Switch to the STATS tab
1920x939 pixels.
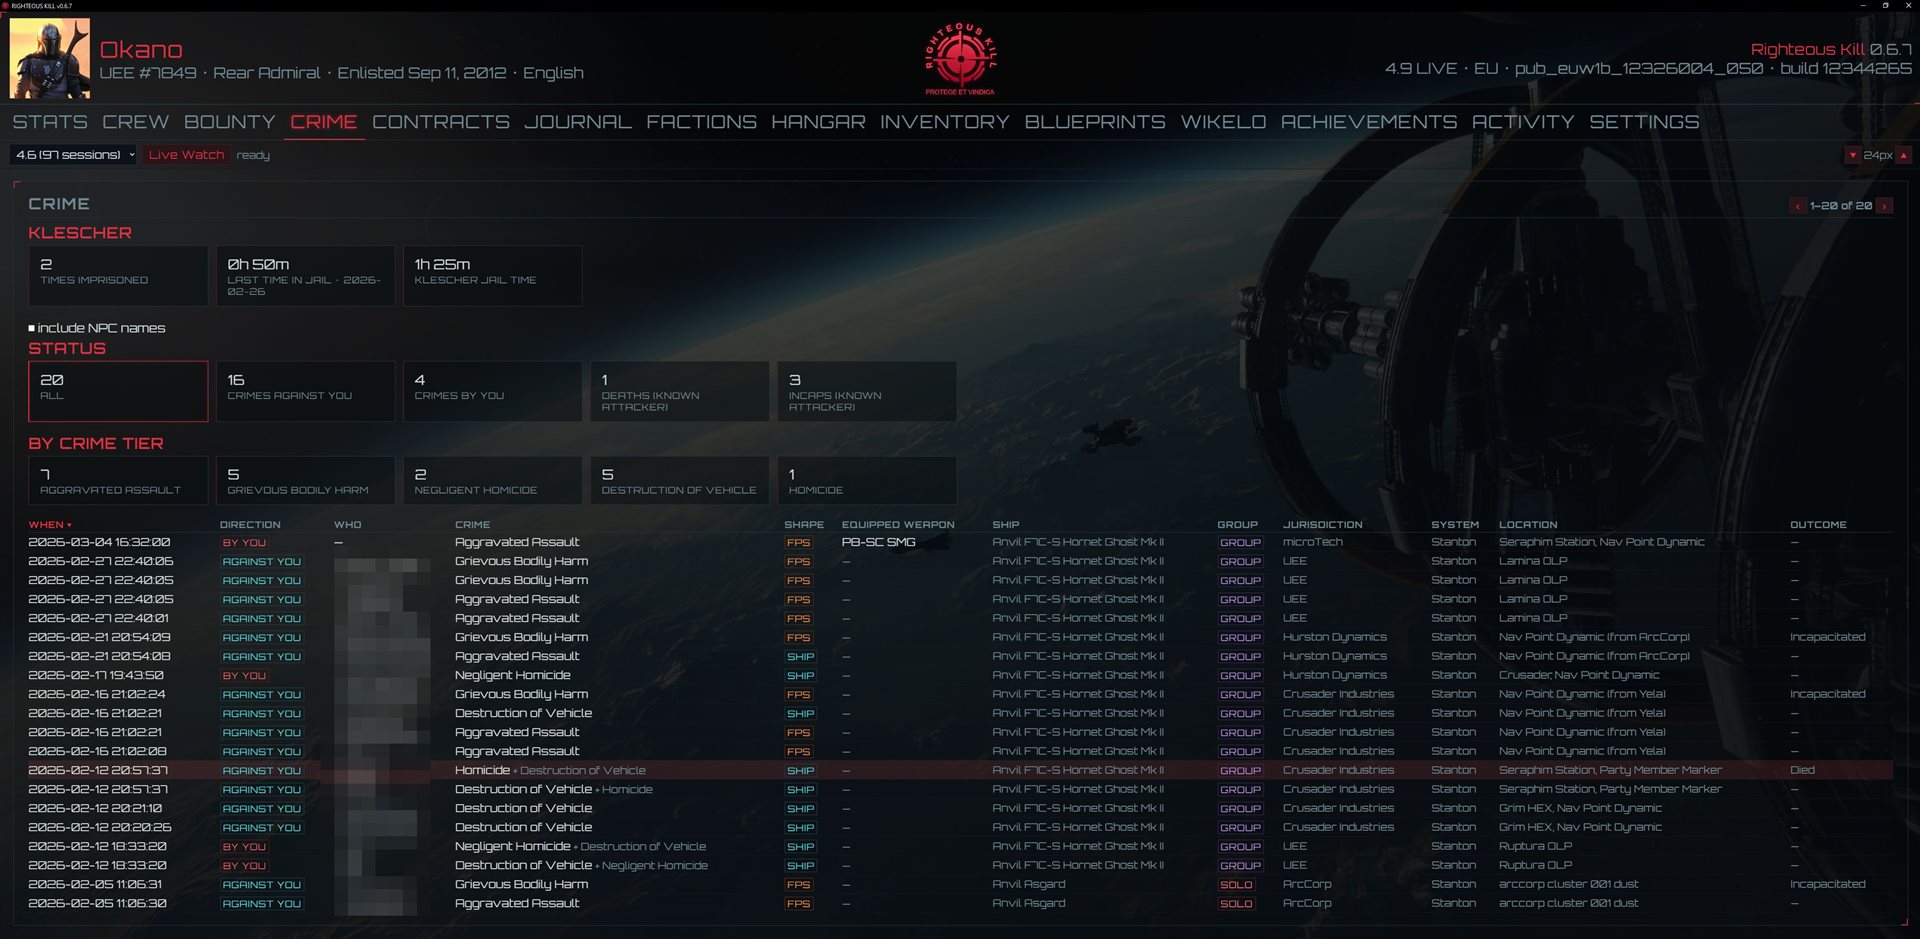coord(50,122)
